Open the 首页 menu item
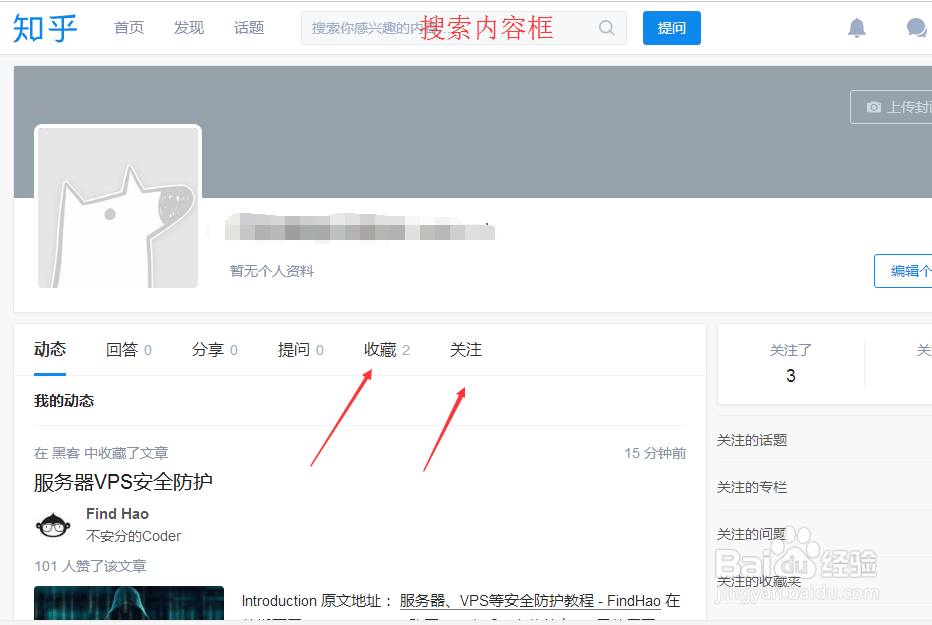The height and width of the screenshot is (625, 932). tap(128, 27)
